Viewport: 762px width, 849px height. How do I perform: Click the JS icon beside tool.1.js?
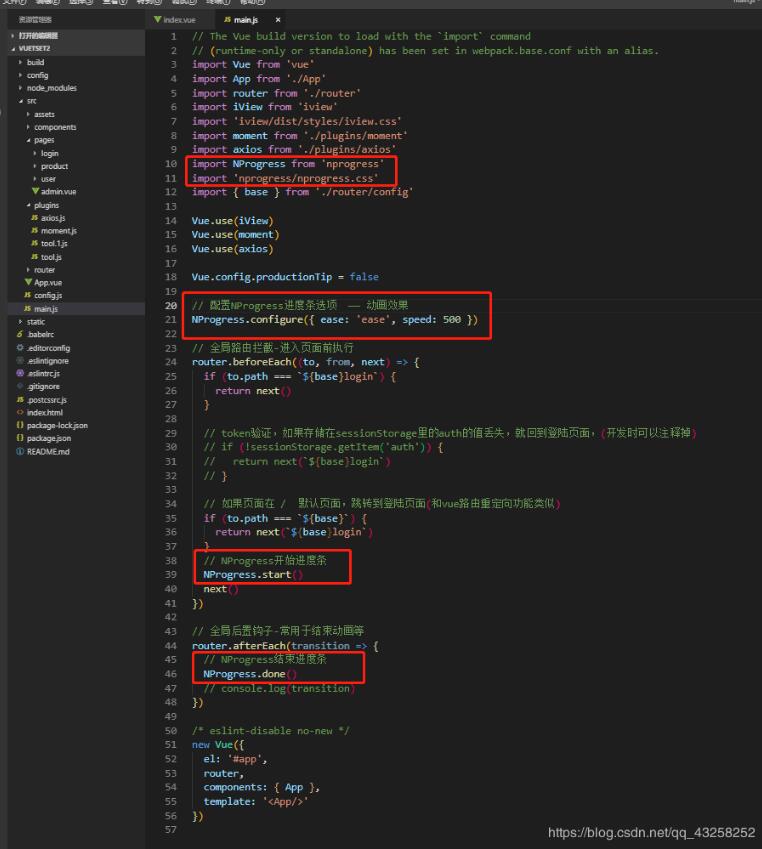click(x=35, y=243)
